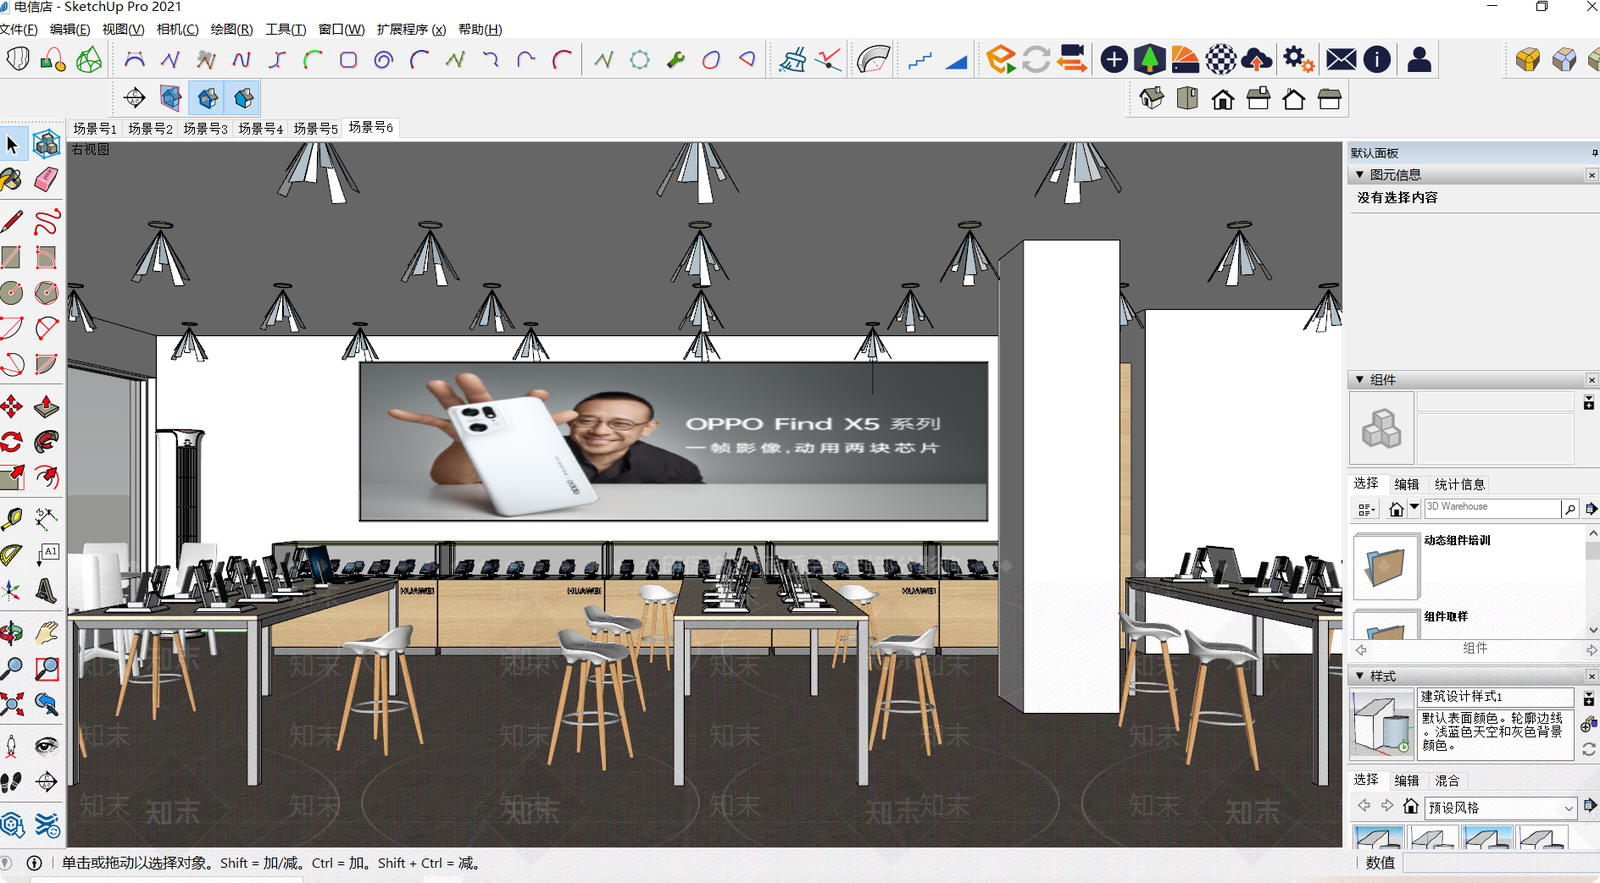This screenshot has width=1600, height=883.
Task: Switch to scene tab 场景号4
Action: [260, 129]
